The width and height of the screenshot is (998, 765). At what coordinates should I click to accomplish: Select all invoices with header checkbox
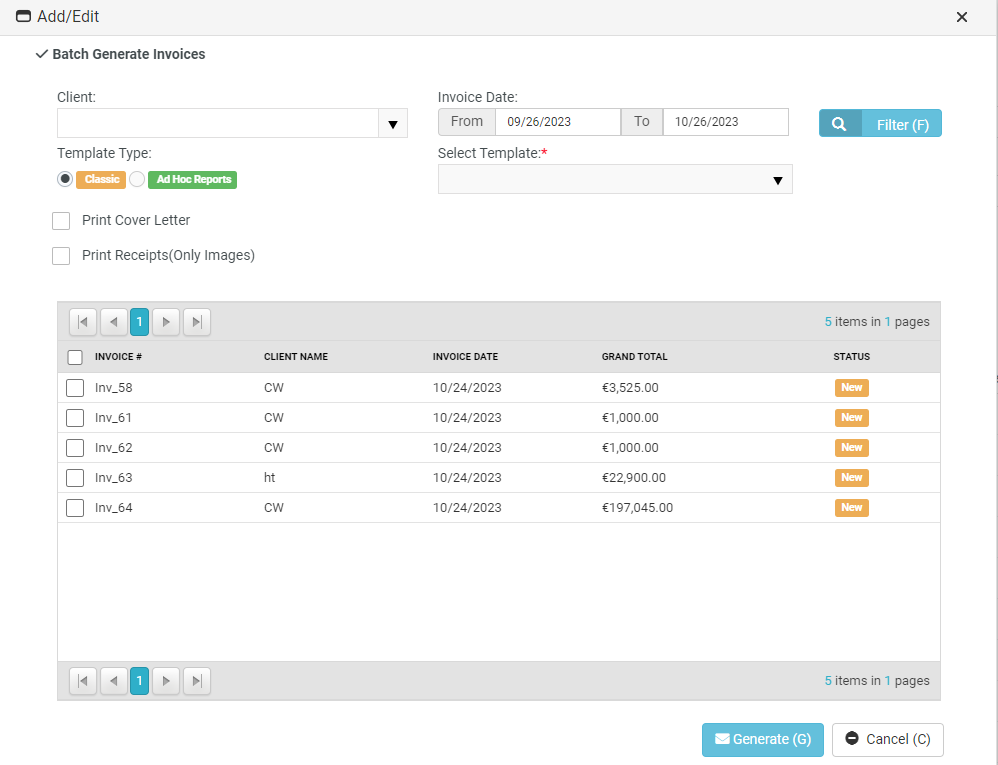pyautogui.click(x=74, y=356)
